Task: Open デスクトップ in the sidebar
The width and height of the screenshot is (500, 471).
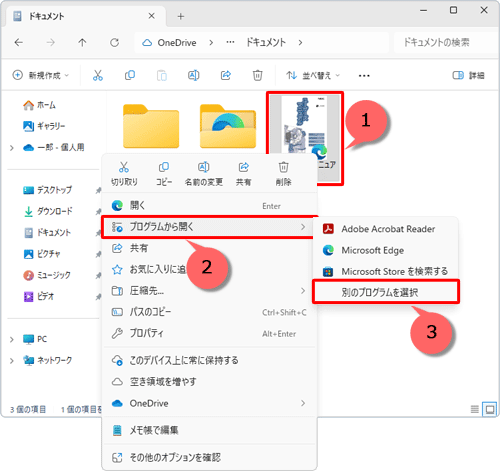Action: pos(47,190)
